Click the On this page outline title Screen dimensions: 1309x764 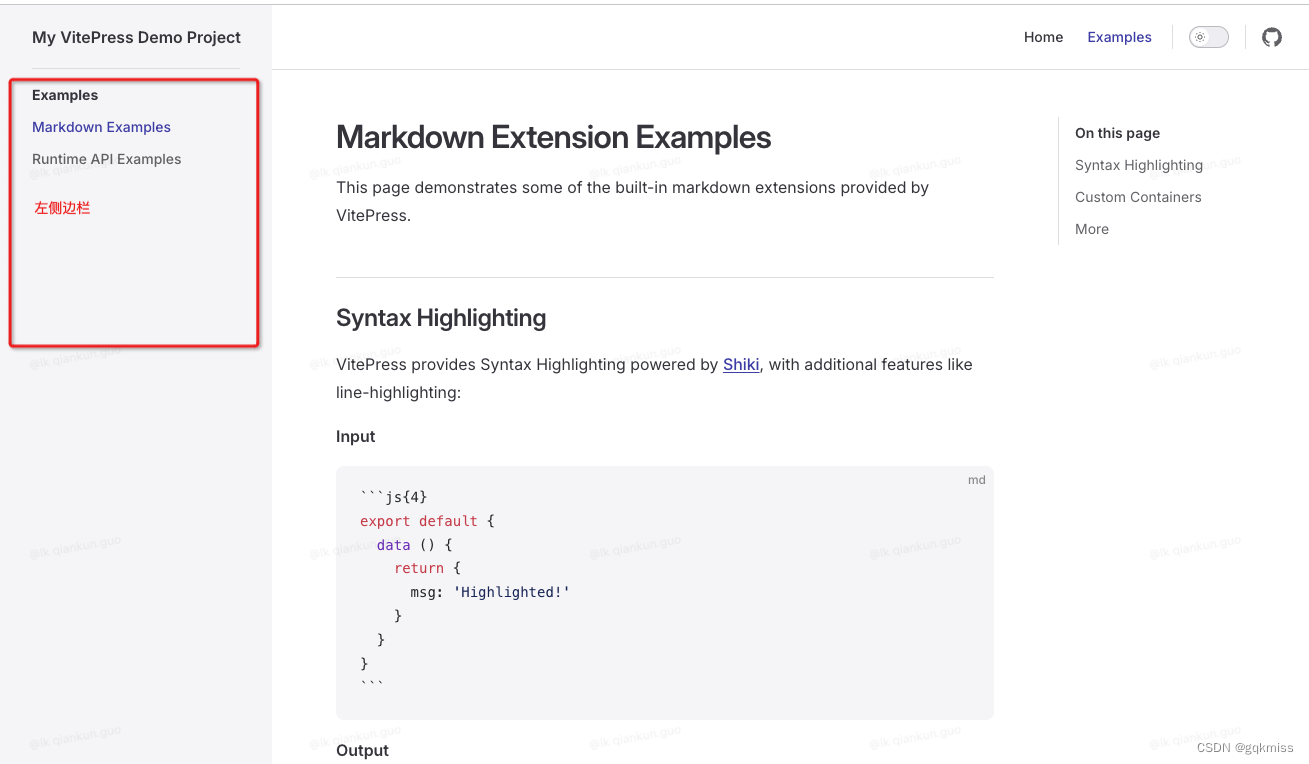click(x=1117, y=133)
